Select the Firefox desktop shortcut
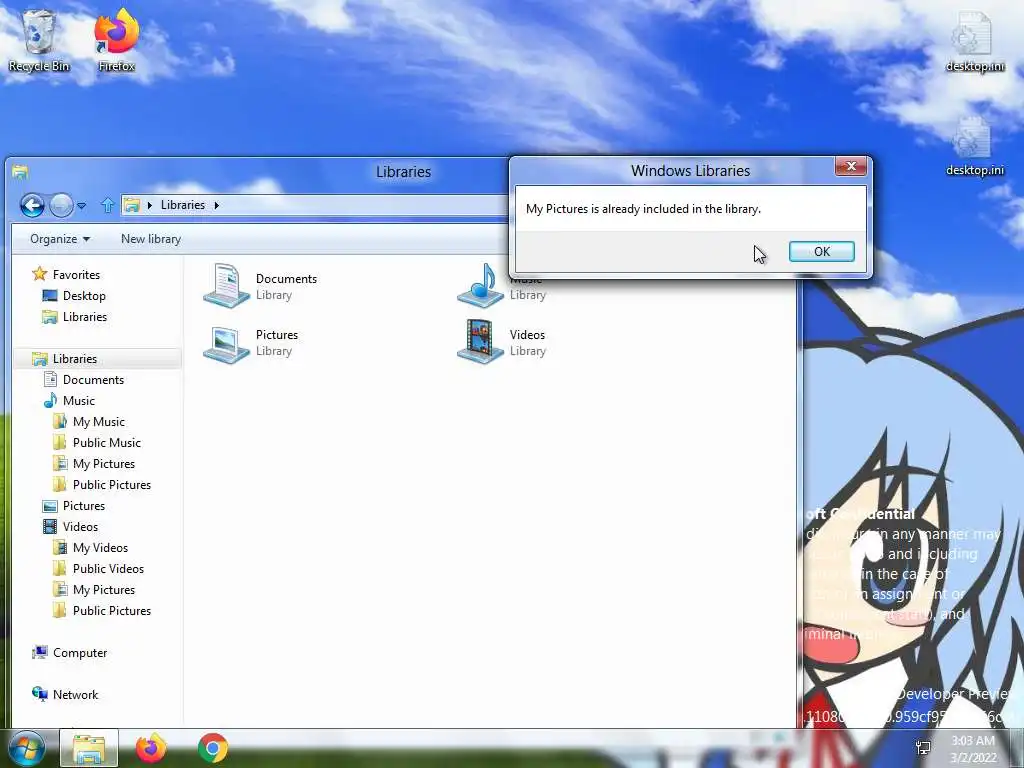This screenshot has width=1024, height=768. tap(116, 40)
